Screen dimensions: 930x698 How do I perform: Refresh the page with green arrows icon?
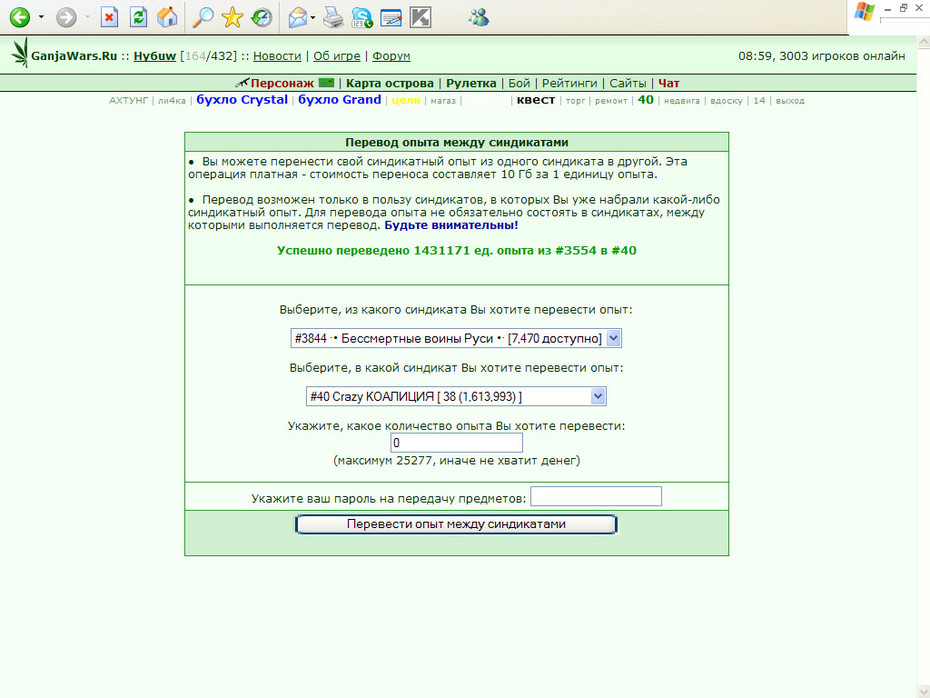138,17
